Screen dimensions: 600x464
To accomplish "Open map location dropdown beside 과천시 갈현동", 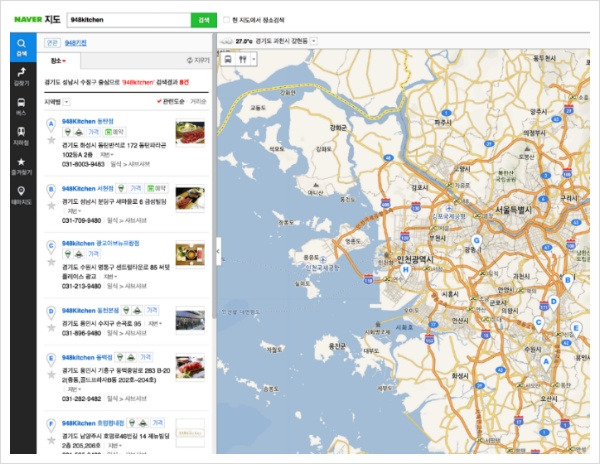I will point(314,41).
